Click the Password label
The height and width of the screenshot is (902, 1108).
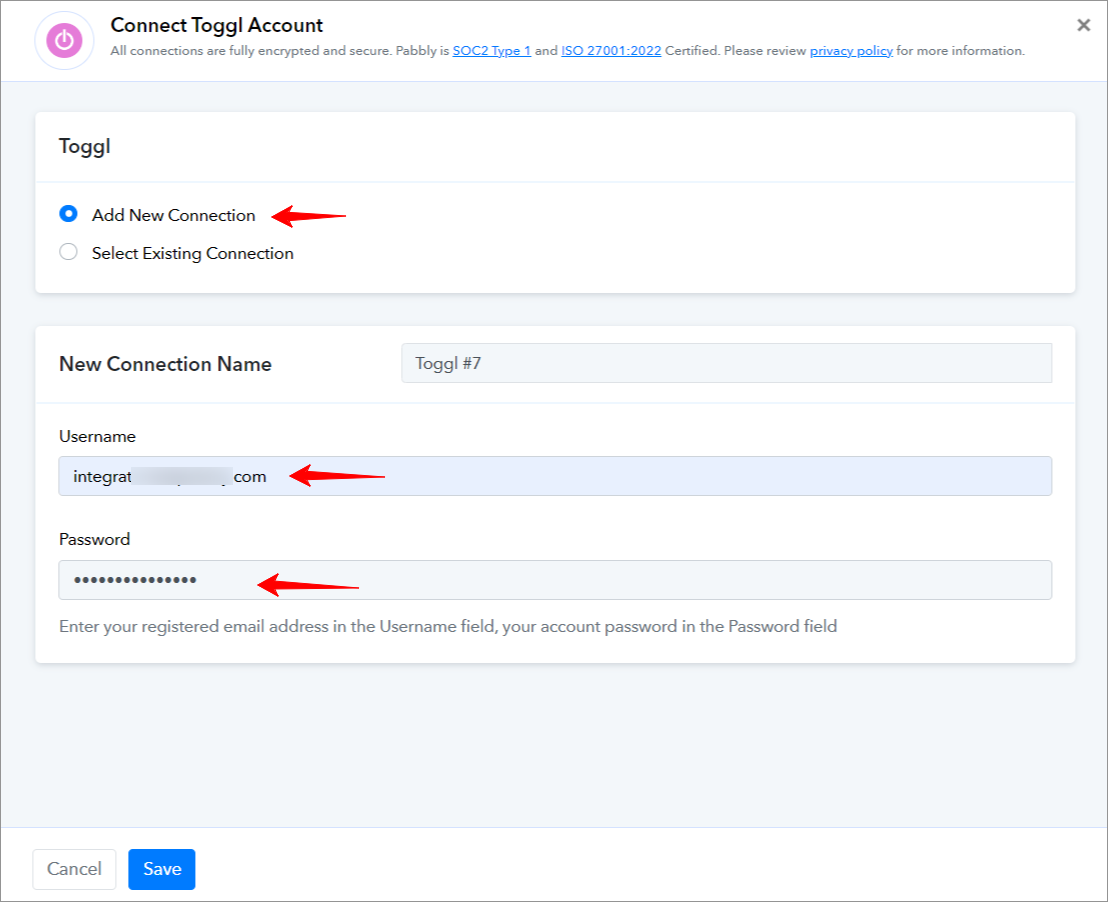click(x=94, y=539)
